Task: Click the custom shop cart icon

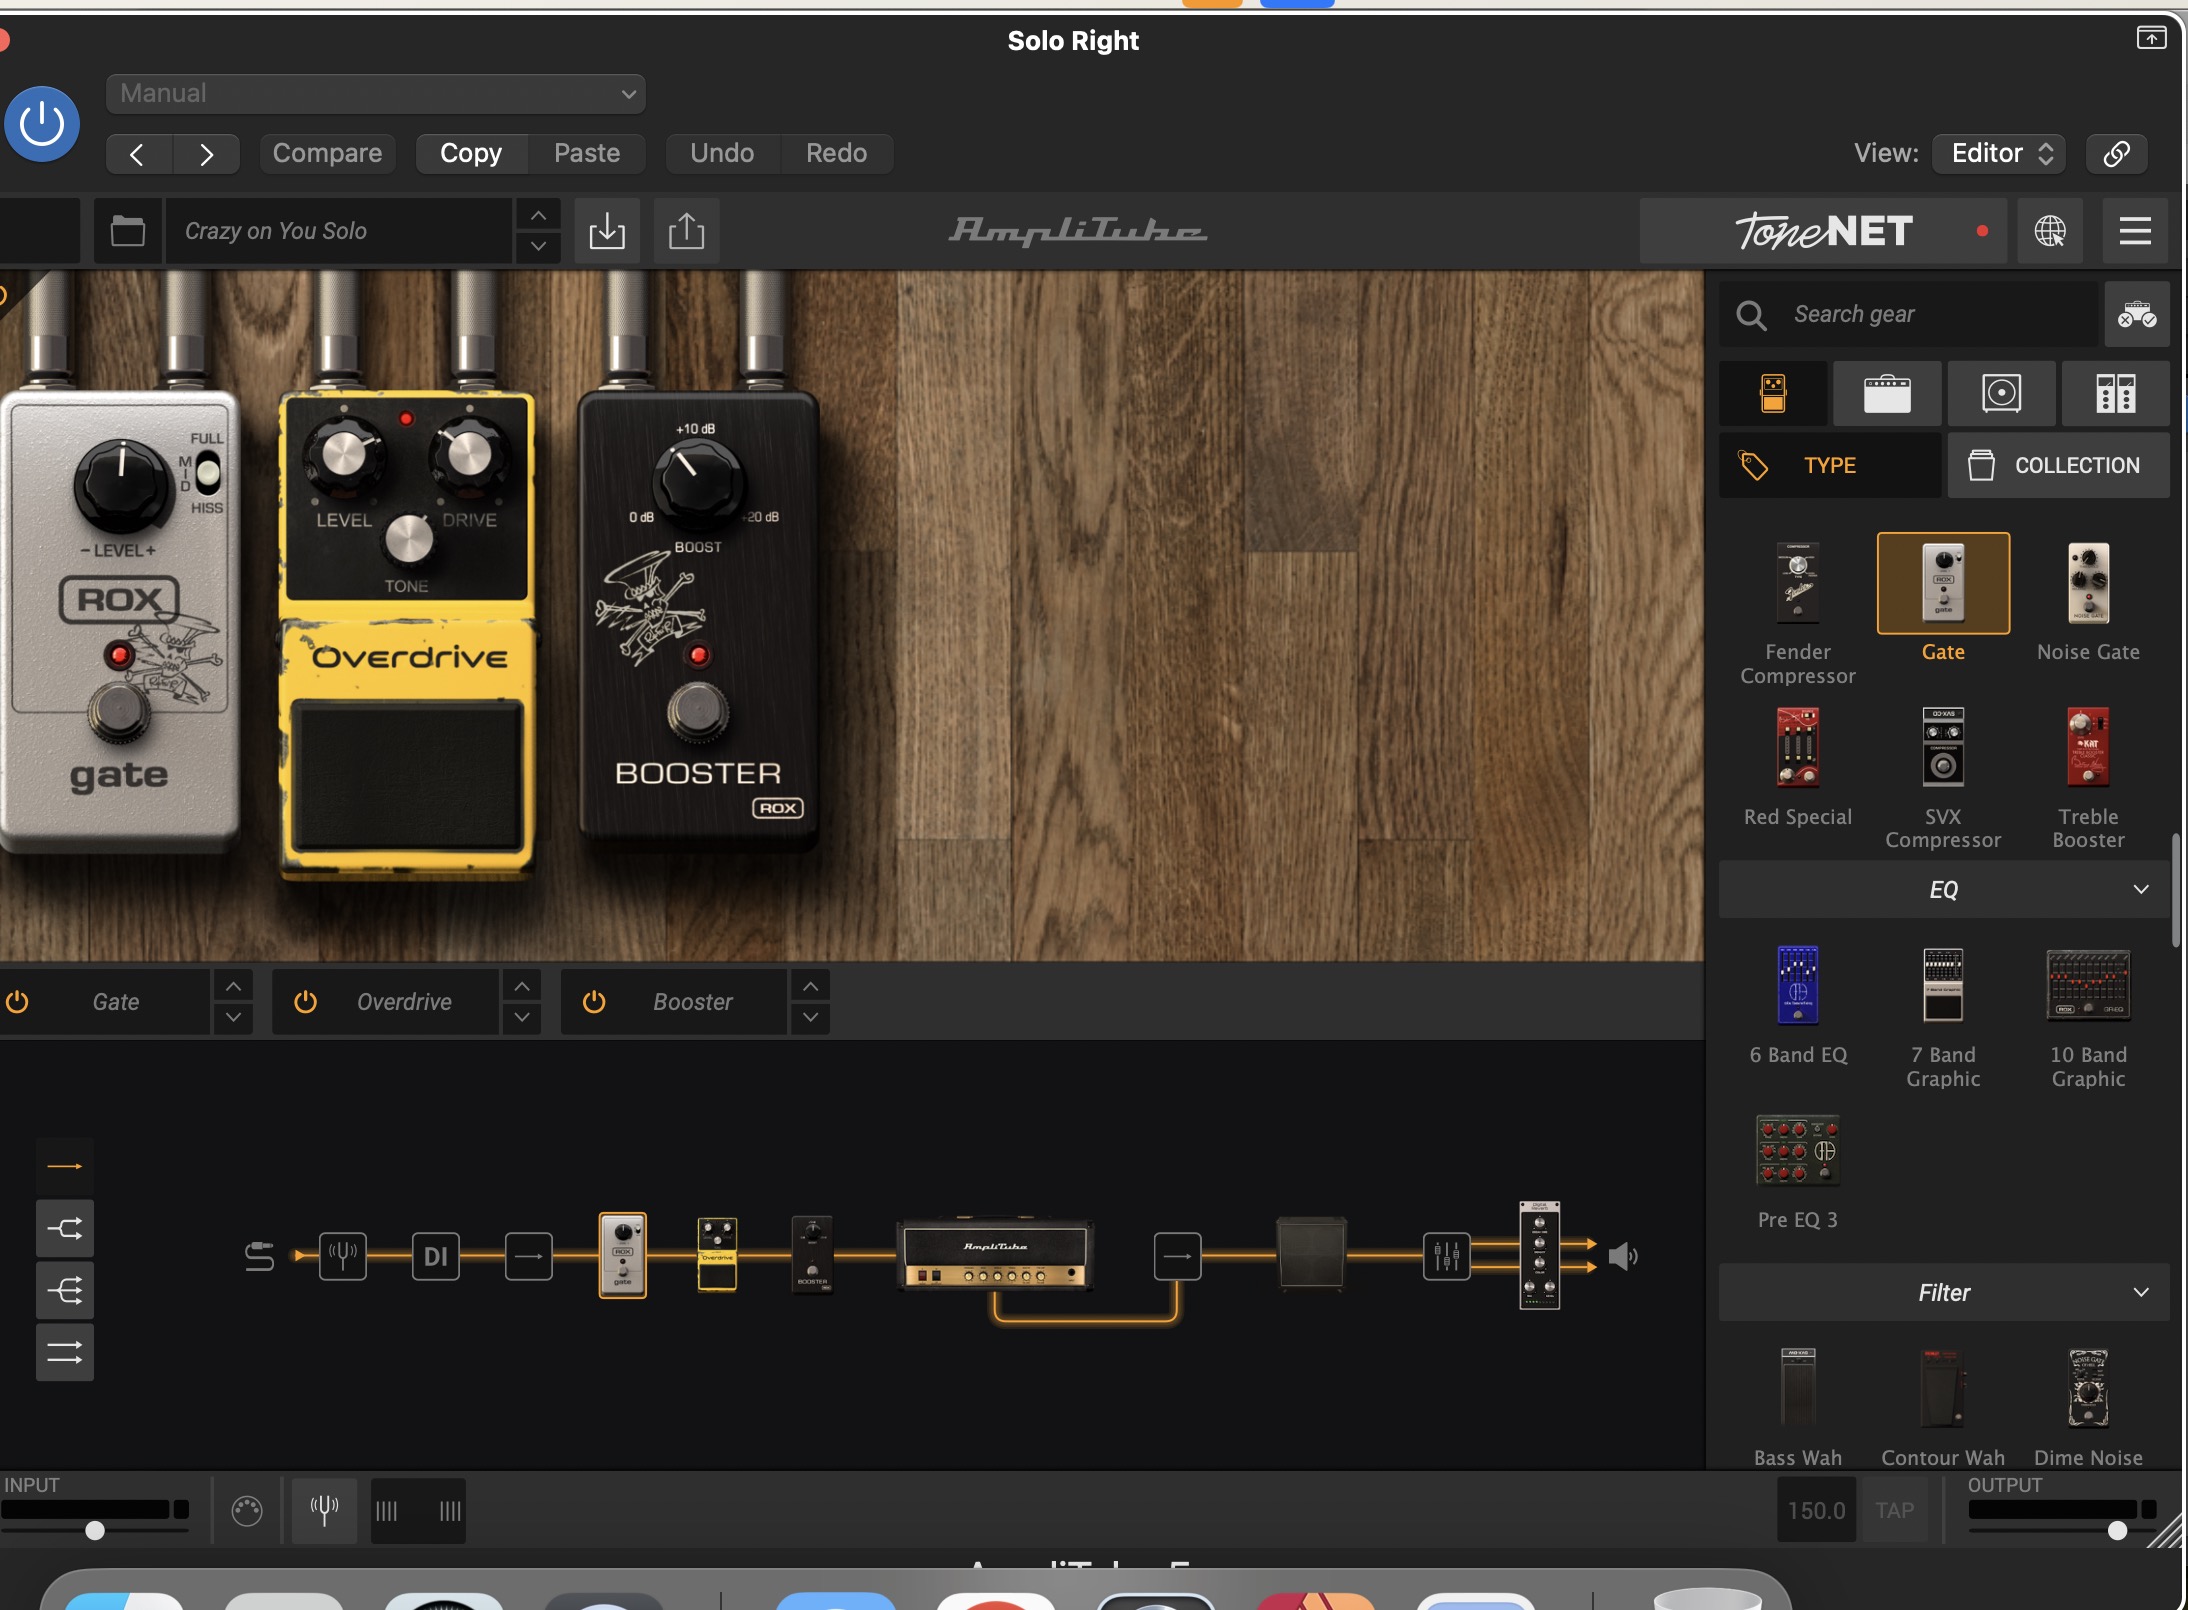Action: 2137,314
